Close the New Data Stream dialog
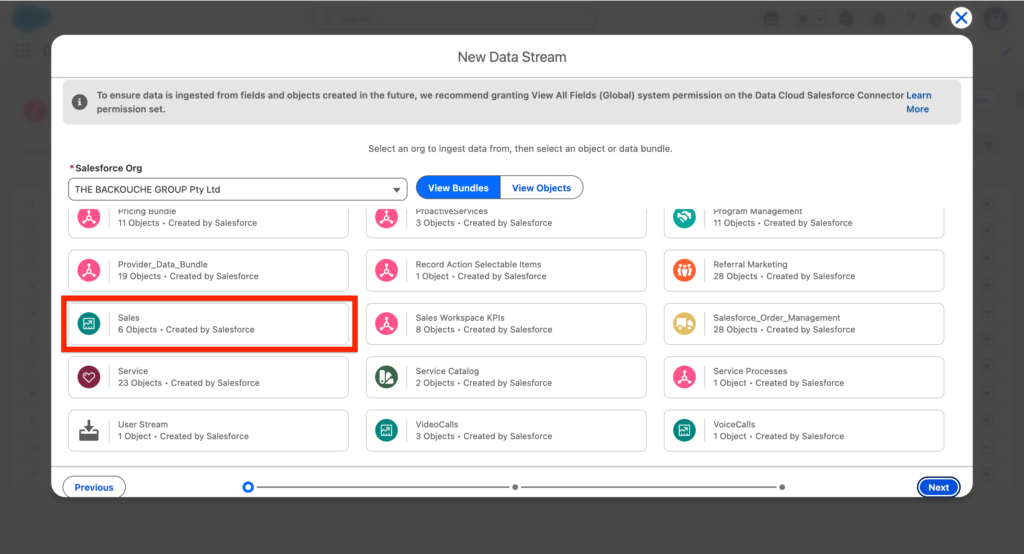 960,17
